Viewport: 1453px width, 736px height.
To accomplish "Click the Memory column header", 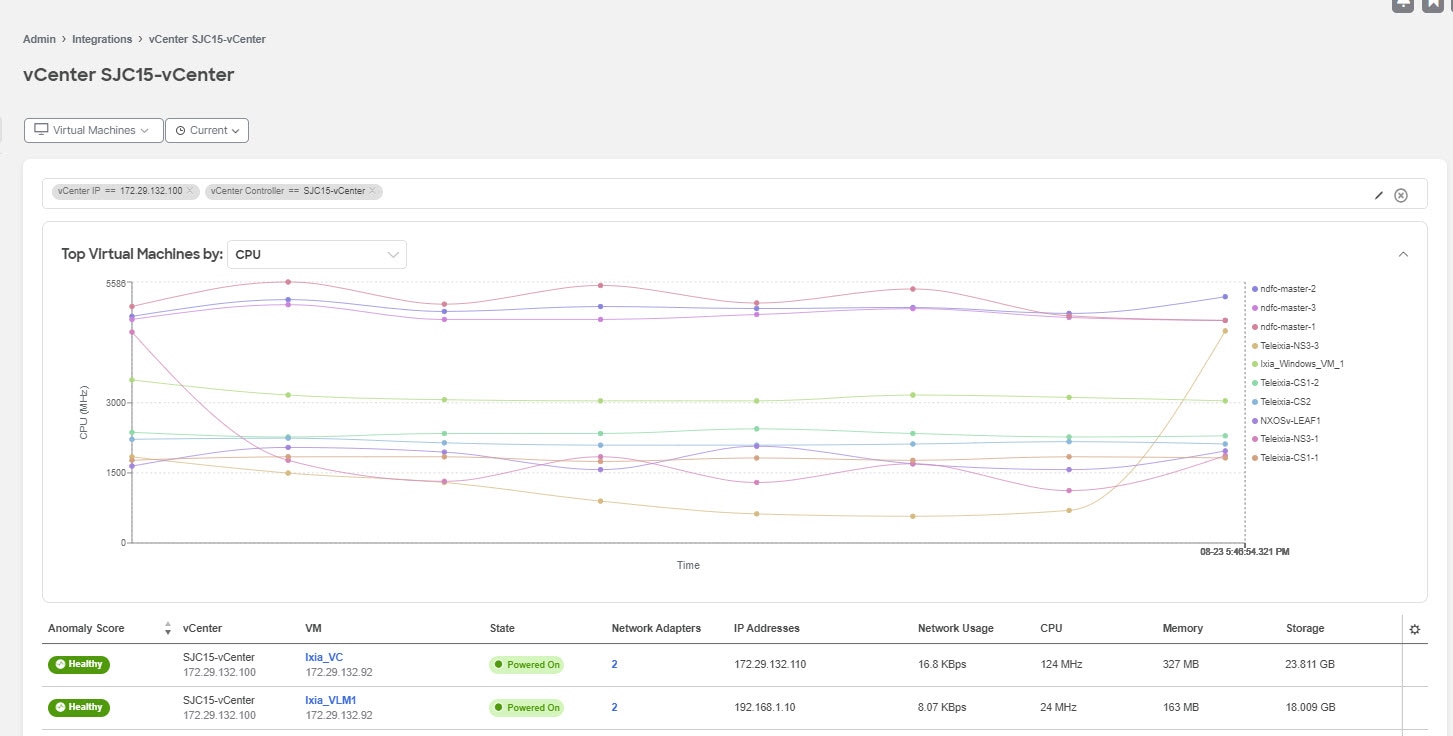I will [1182, 629].
